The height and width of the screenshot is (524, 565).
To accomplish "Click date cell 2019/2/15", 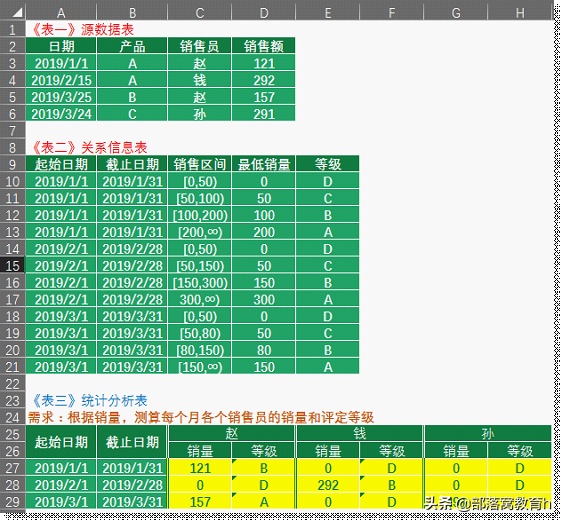I will pyautogui.click(x=61, y=80).
